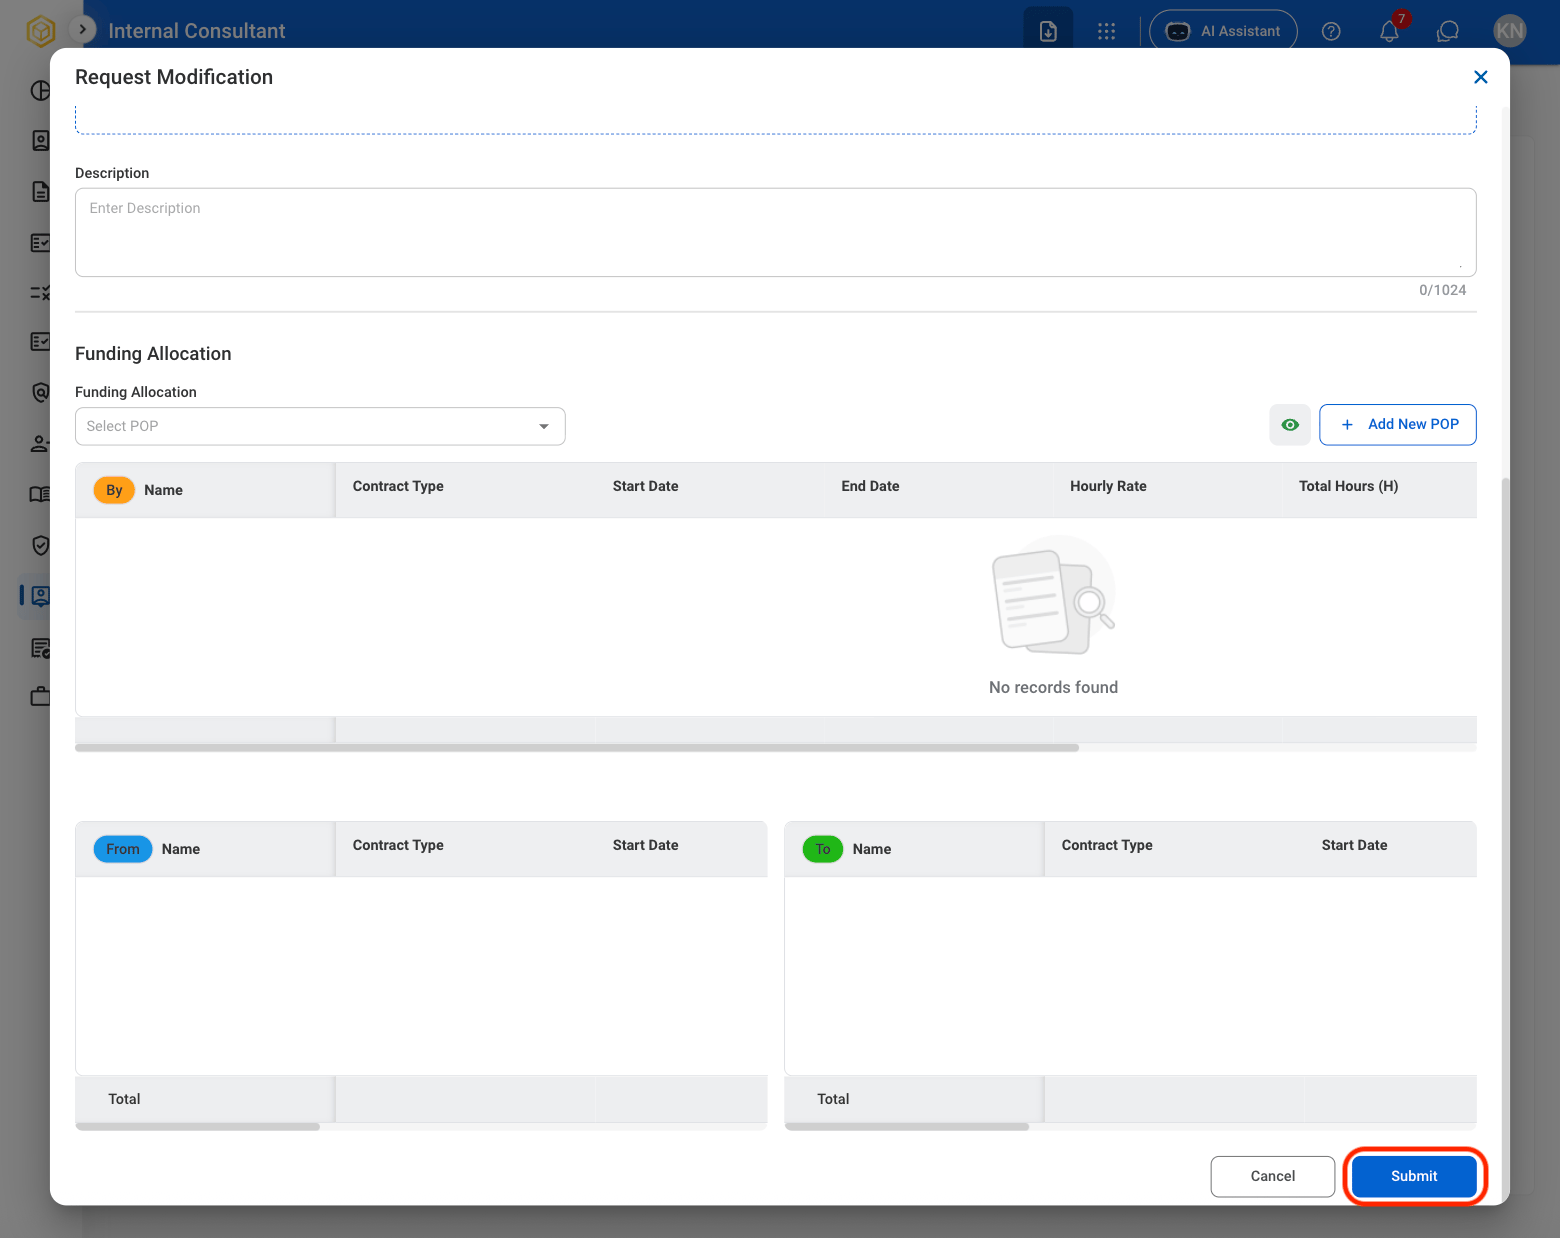Click the From table horizontal scrollbar
1560x1238 pixels.
[198, 1127]
